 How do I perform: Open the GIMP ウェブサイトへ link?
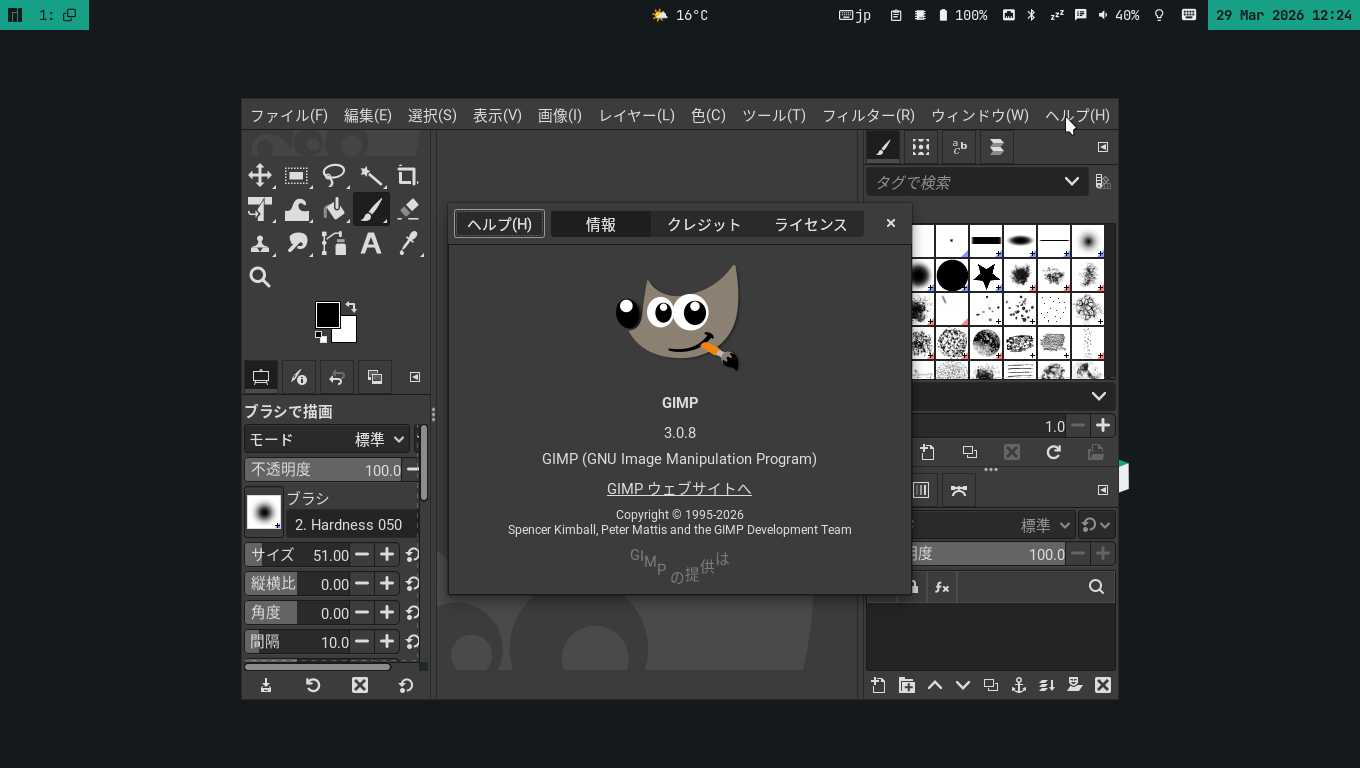coord(679,489)
